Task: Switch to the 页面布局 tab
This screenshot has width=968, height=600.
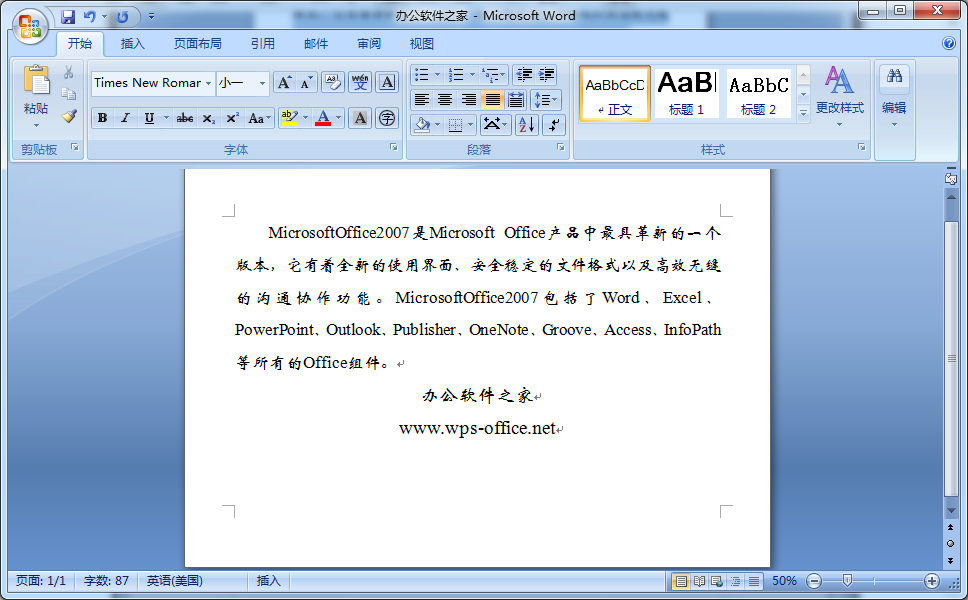Action: click(x=198, y=44)
